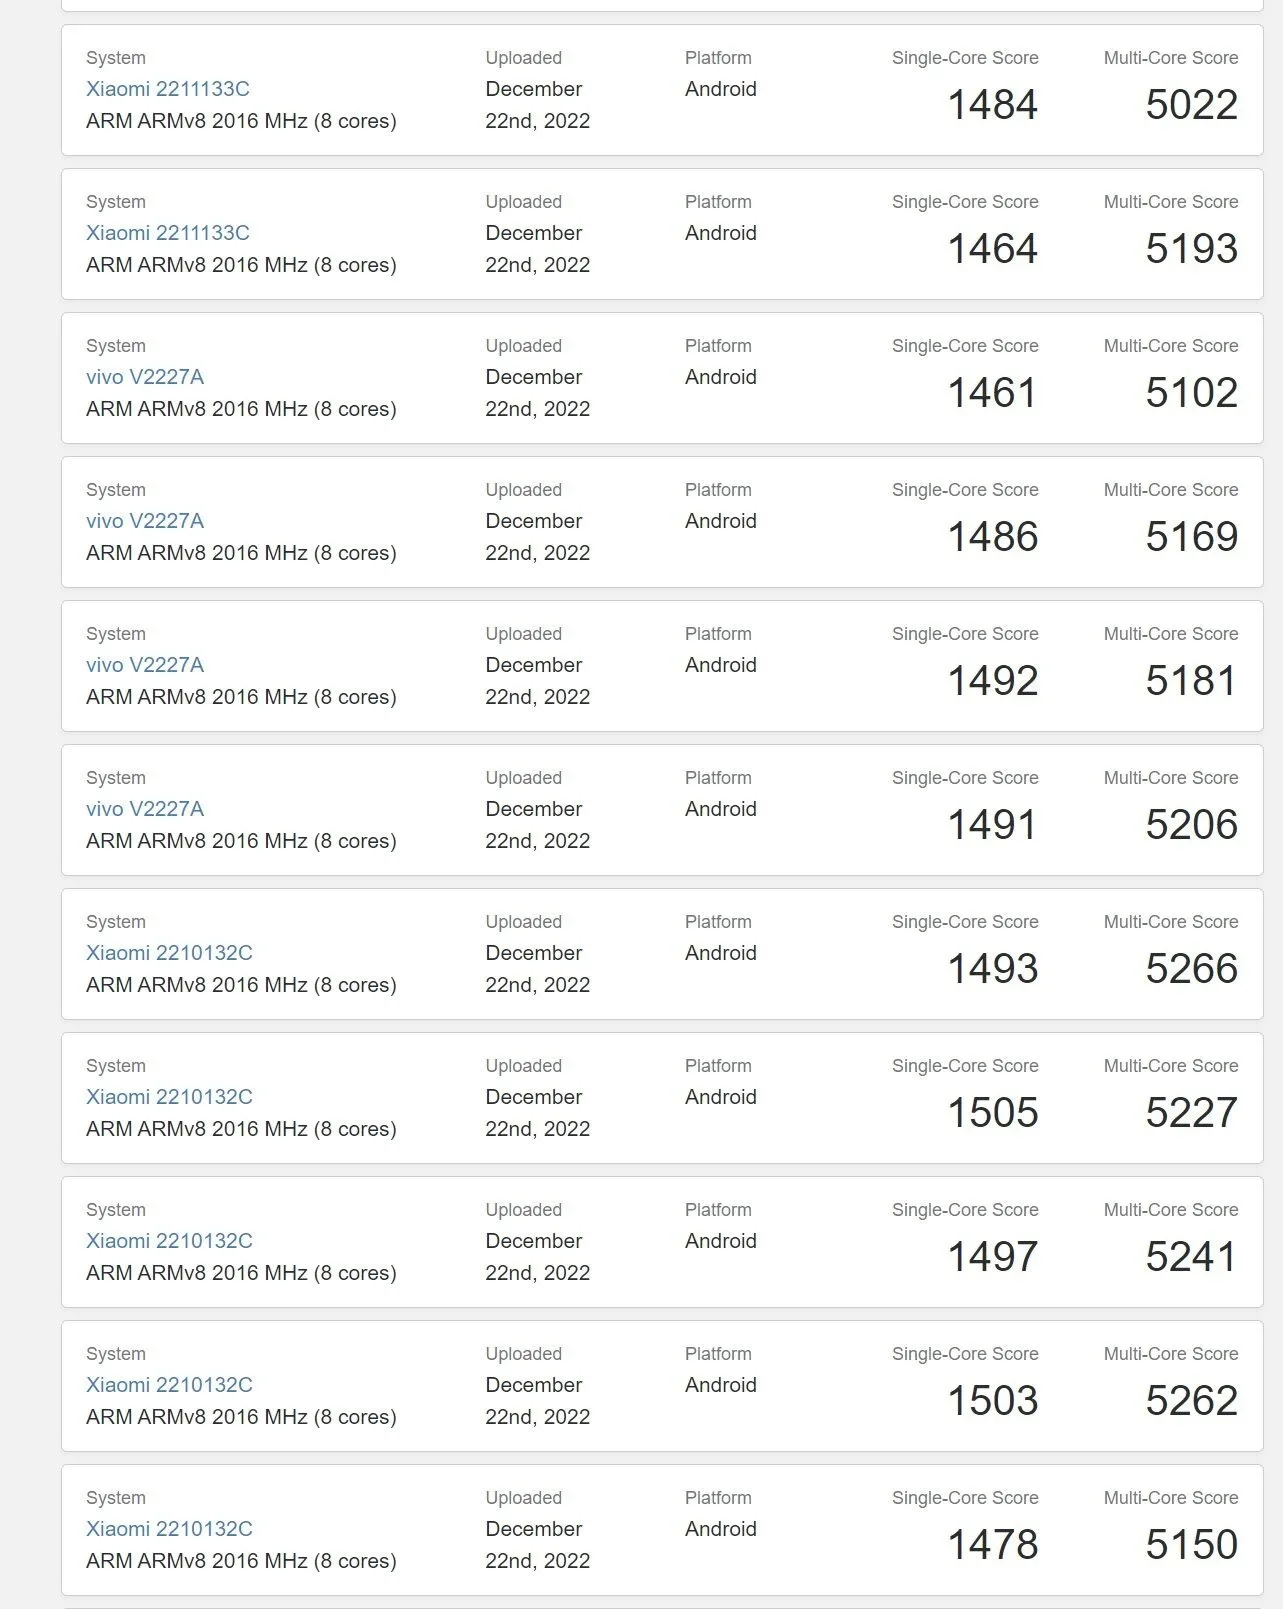1283x1609 pixels.
Task: Select the upload date in the first row
Action: (535, 105)
